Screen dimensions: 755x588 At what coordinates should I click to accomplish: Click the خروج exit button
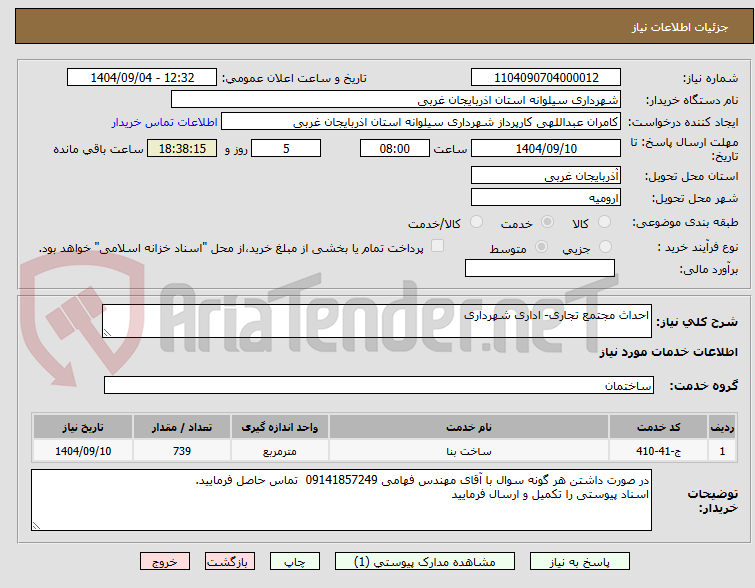pos(165,562)
